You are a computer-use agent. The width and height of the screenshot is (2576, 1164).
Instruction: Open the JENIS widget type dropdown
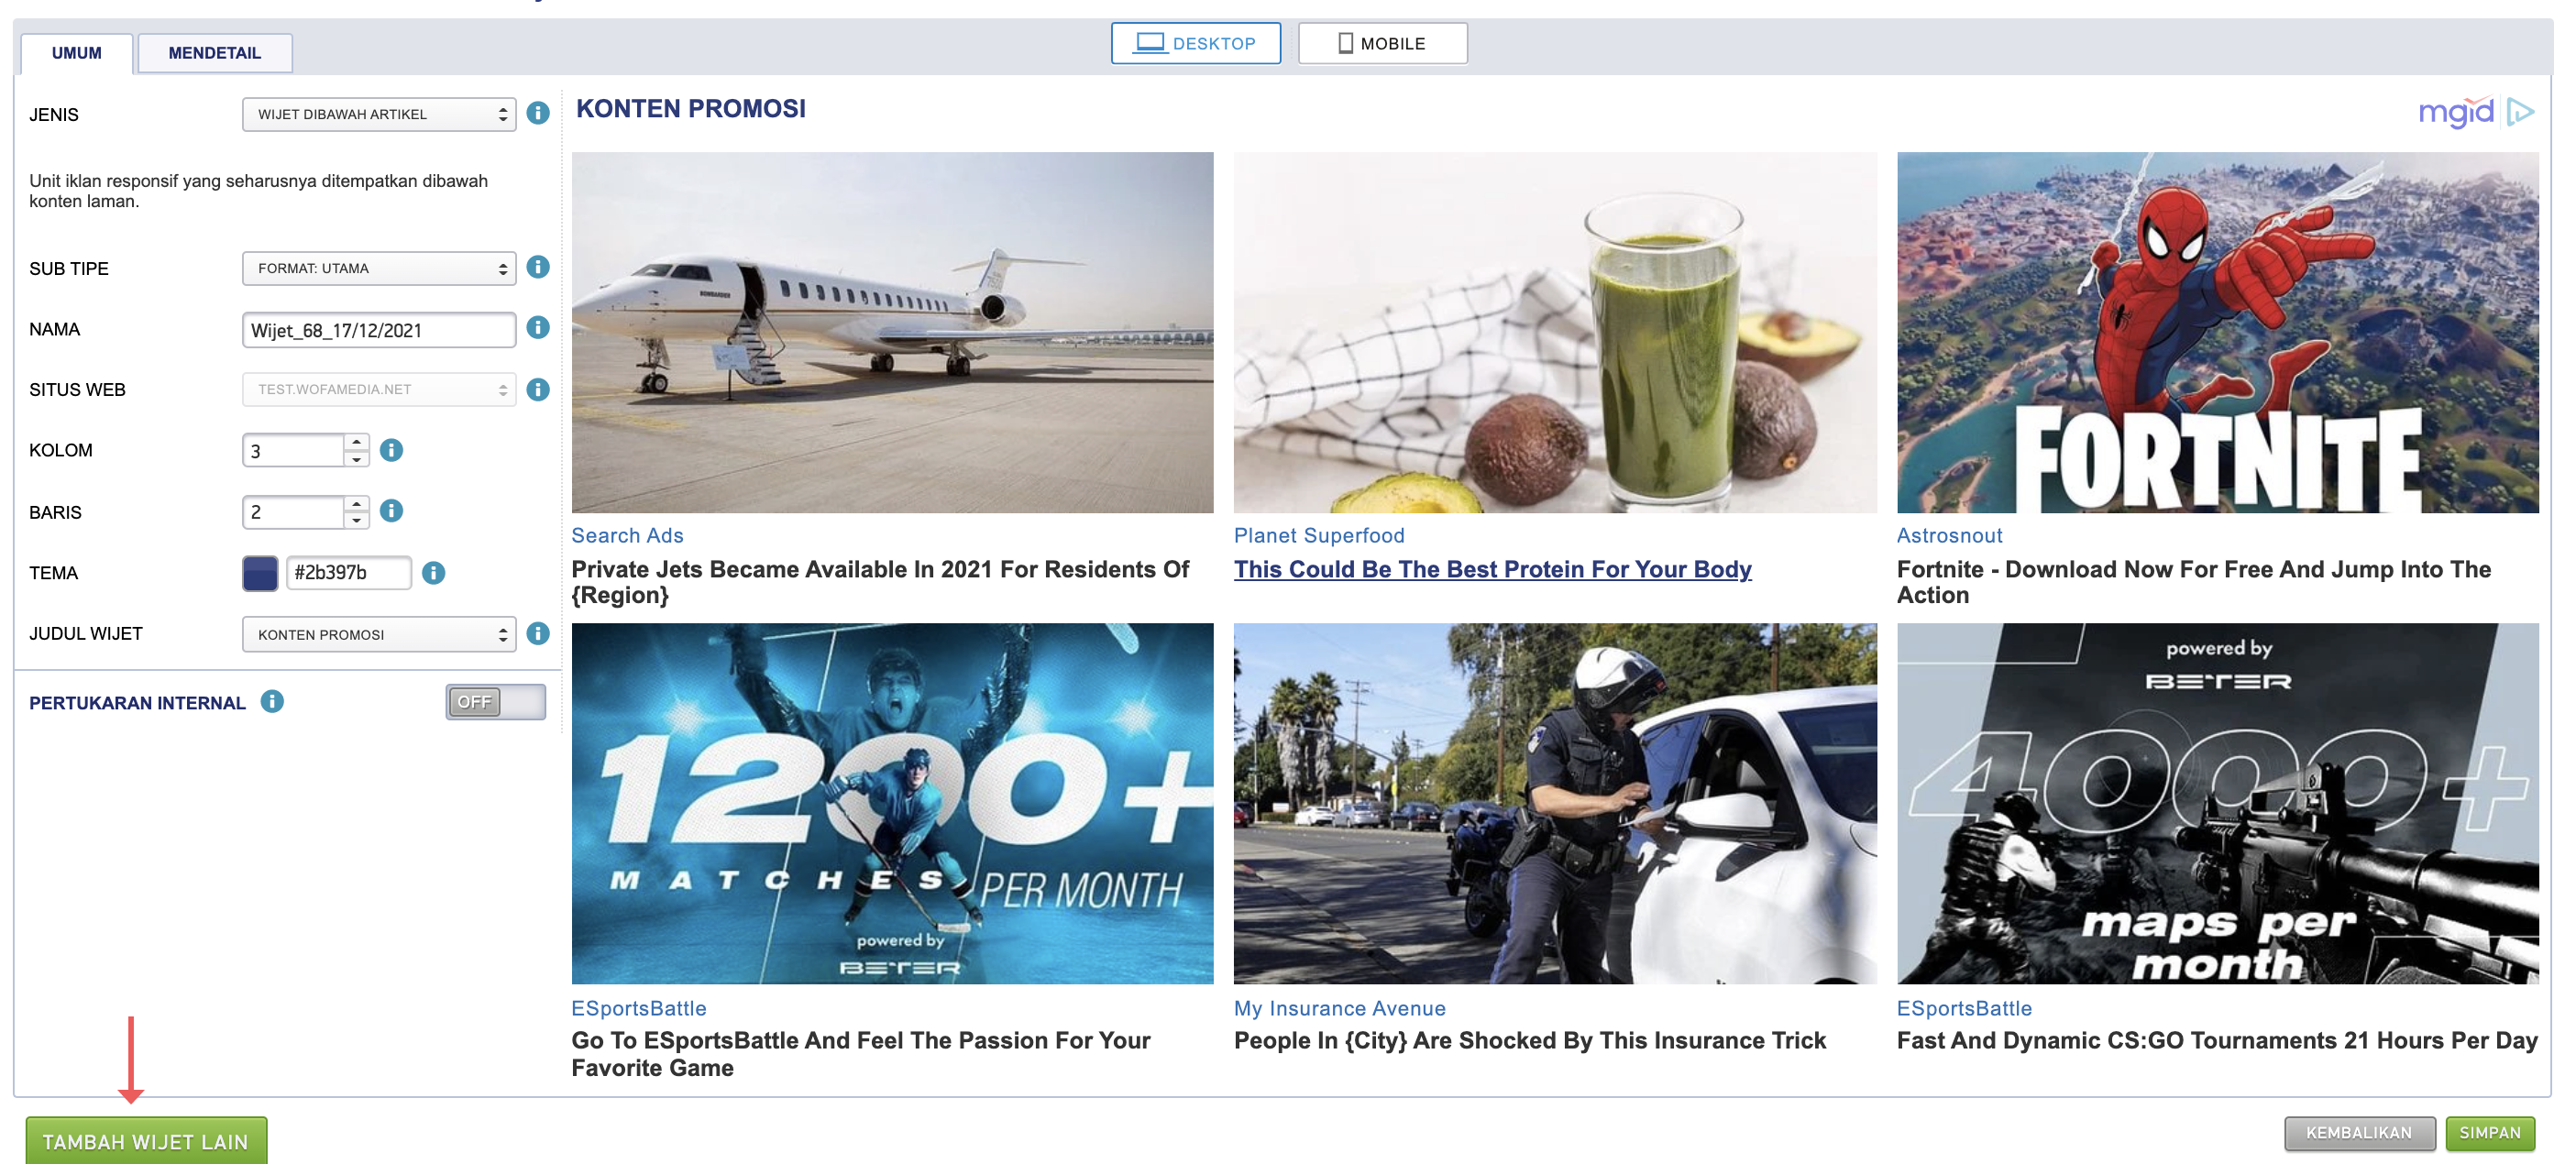click(x=379, y=114)
